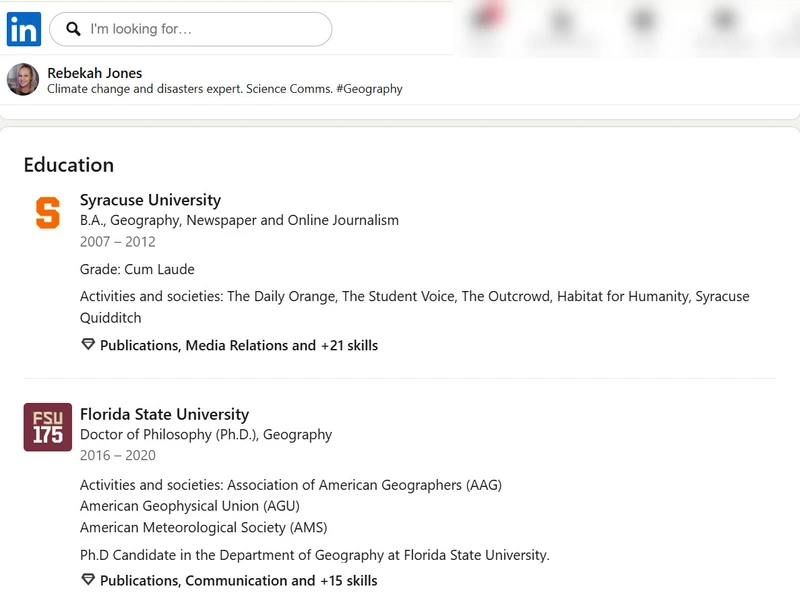The height and width of the screenshot is (609, 800).
Task: Click the Syracuse University orange S logo
Action: (48, 213)
